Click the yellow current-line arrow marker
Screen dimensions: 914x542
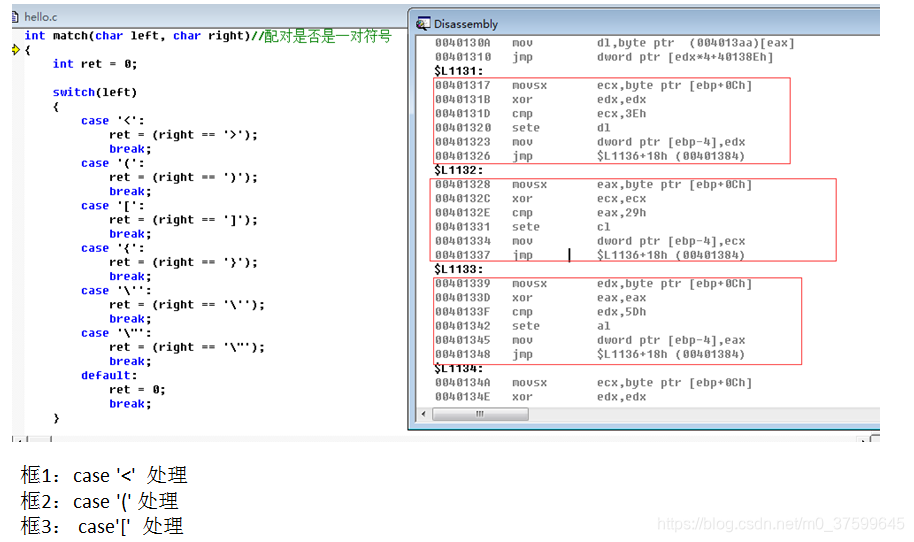pyautogui.click(x=16, y=50)
